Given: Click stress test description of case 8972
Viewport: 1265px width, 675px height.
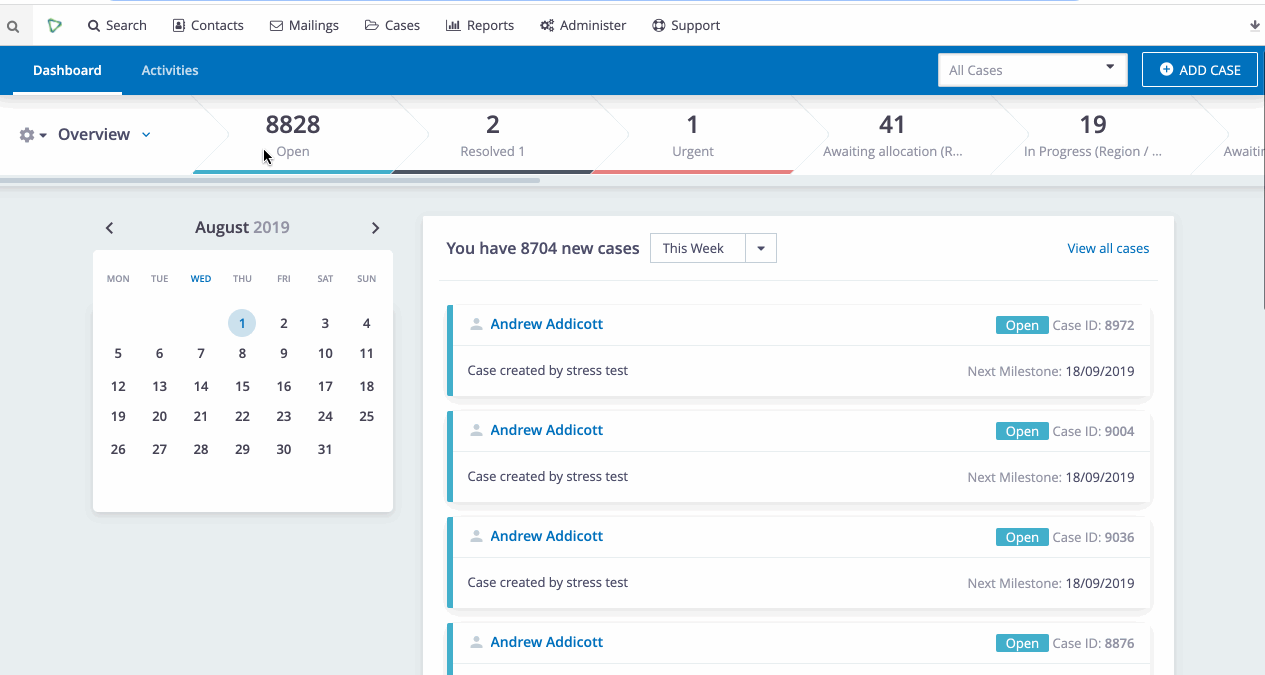Looking at the screenshot, I should 548,371.
